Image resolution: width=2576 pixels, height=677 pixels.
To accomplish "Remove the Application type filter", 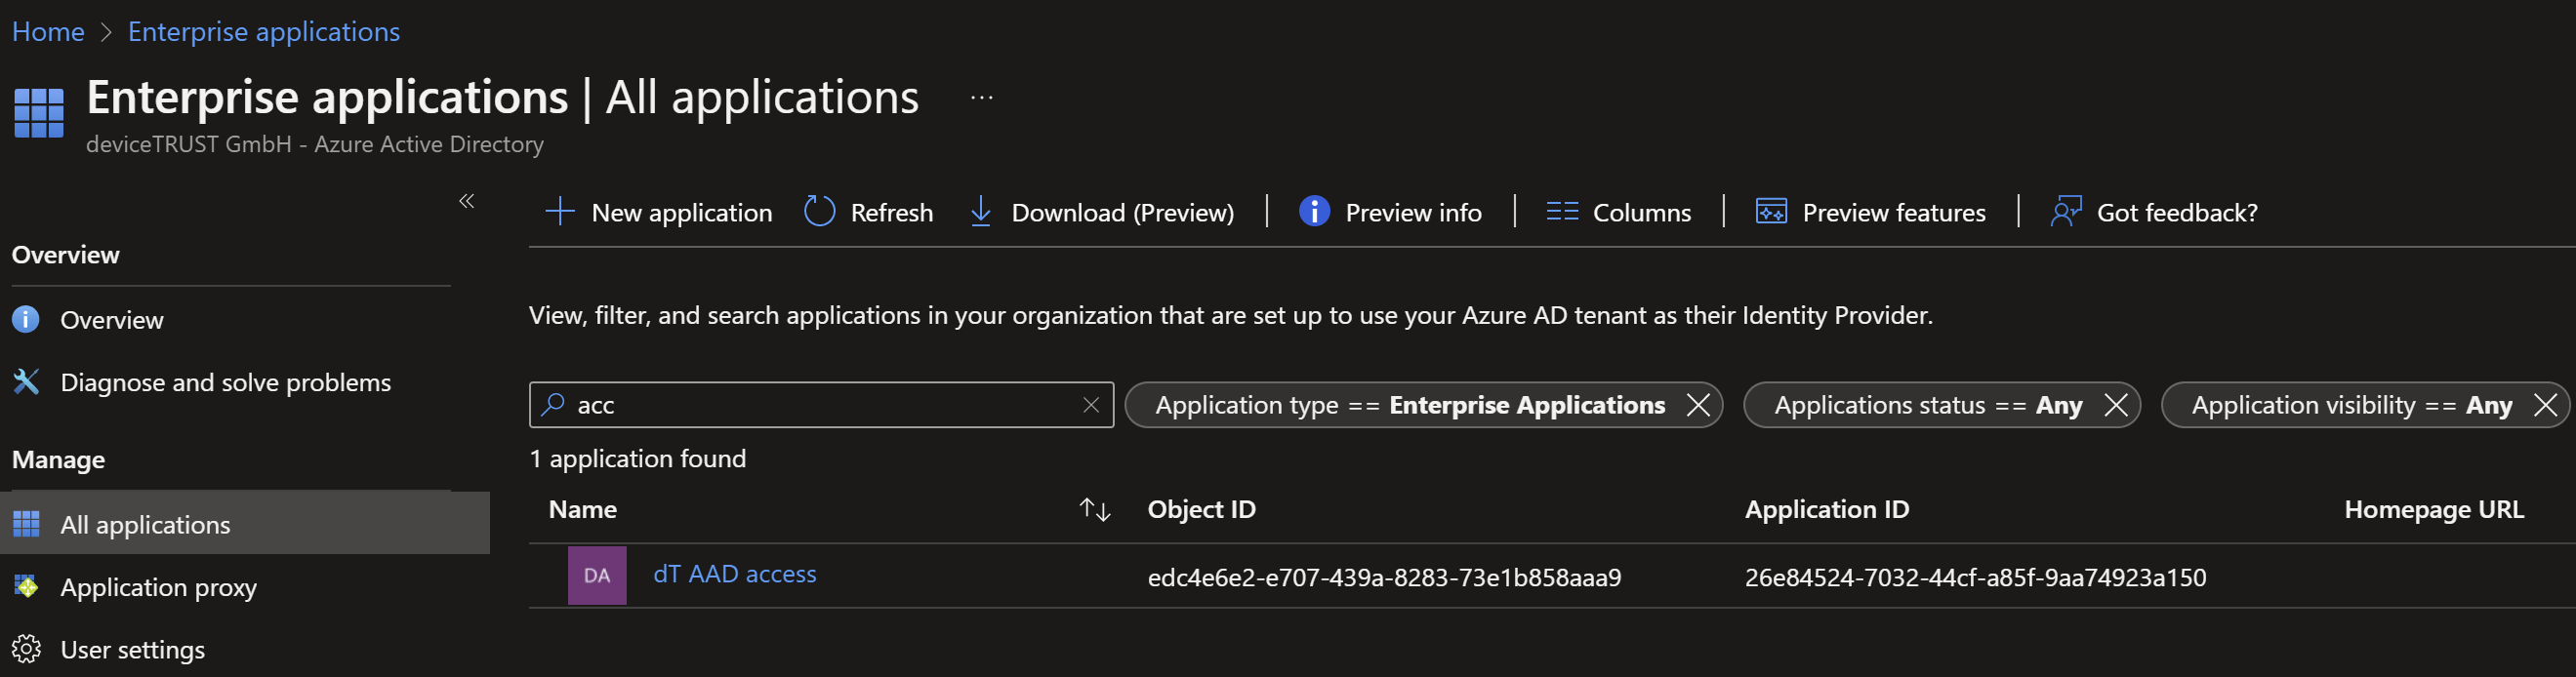I will point(1698,405).
